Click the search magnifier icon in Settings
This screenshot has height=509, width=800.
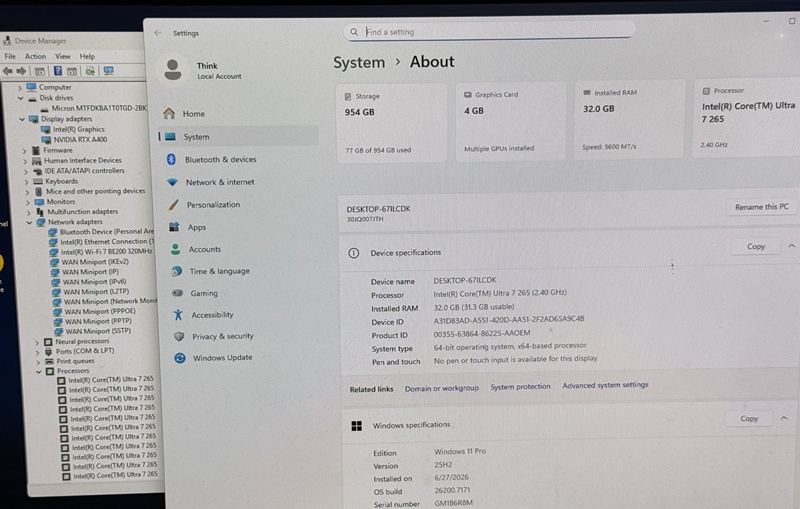click(x=354, y=32)
